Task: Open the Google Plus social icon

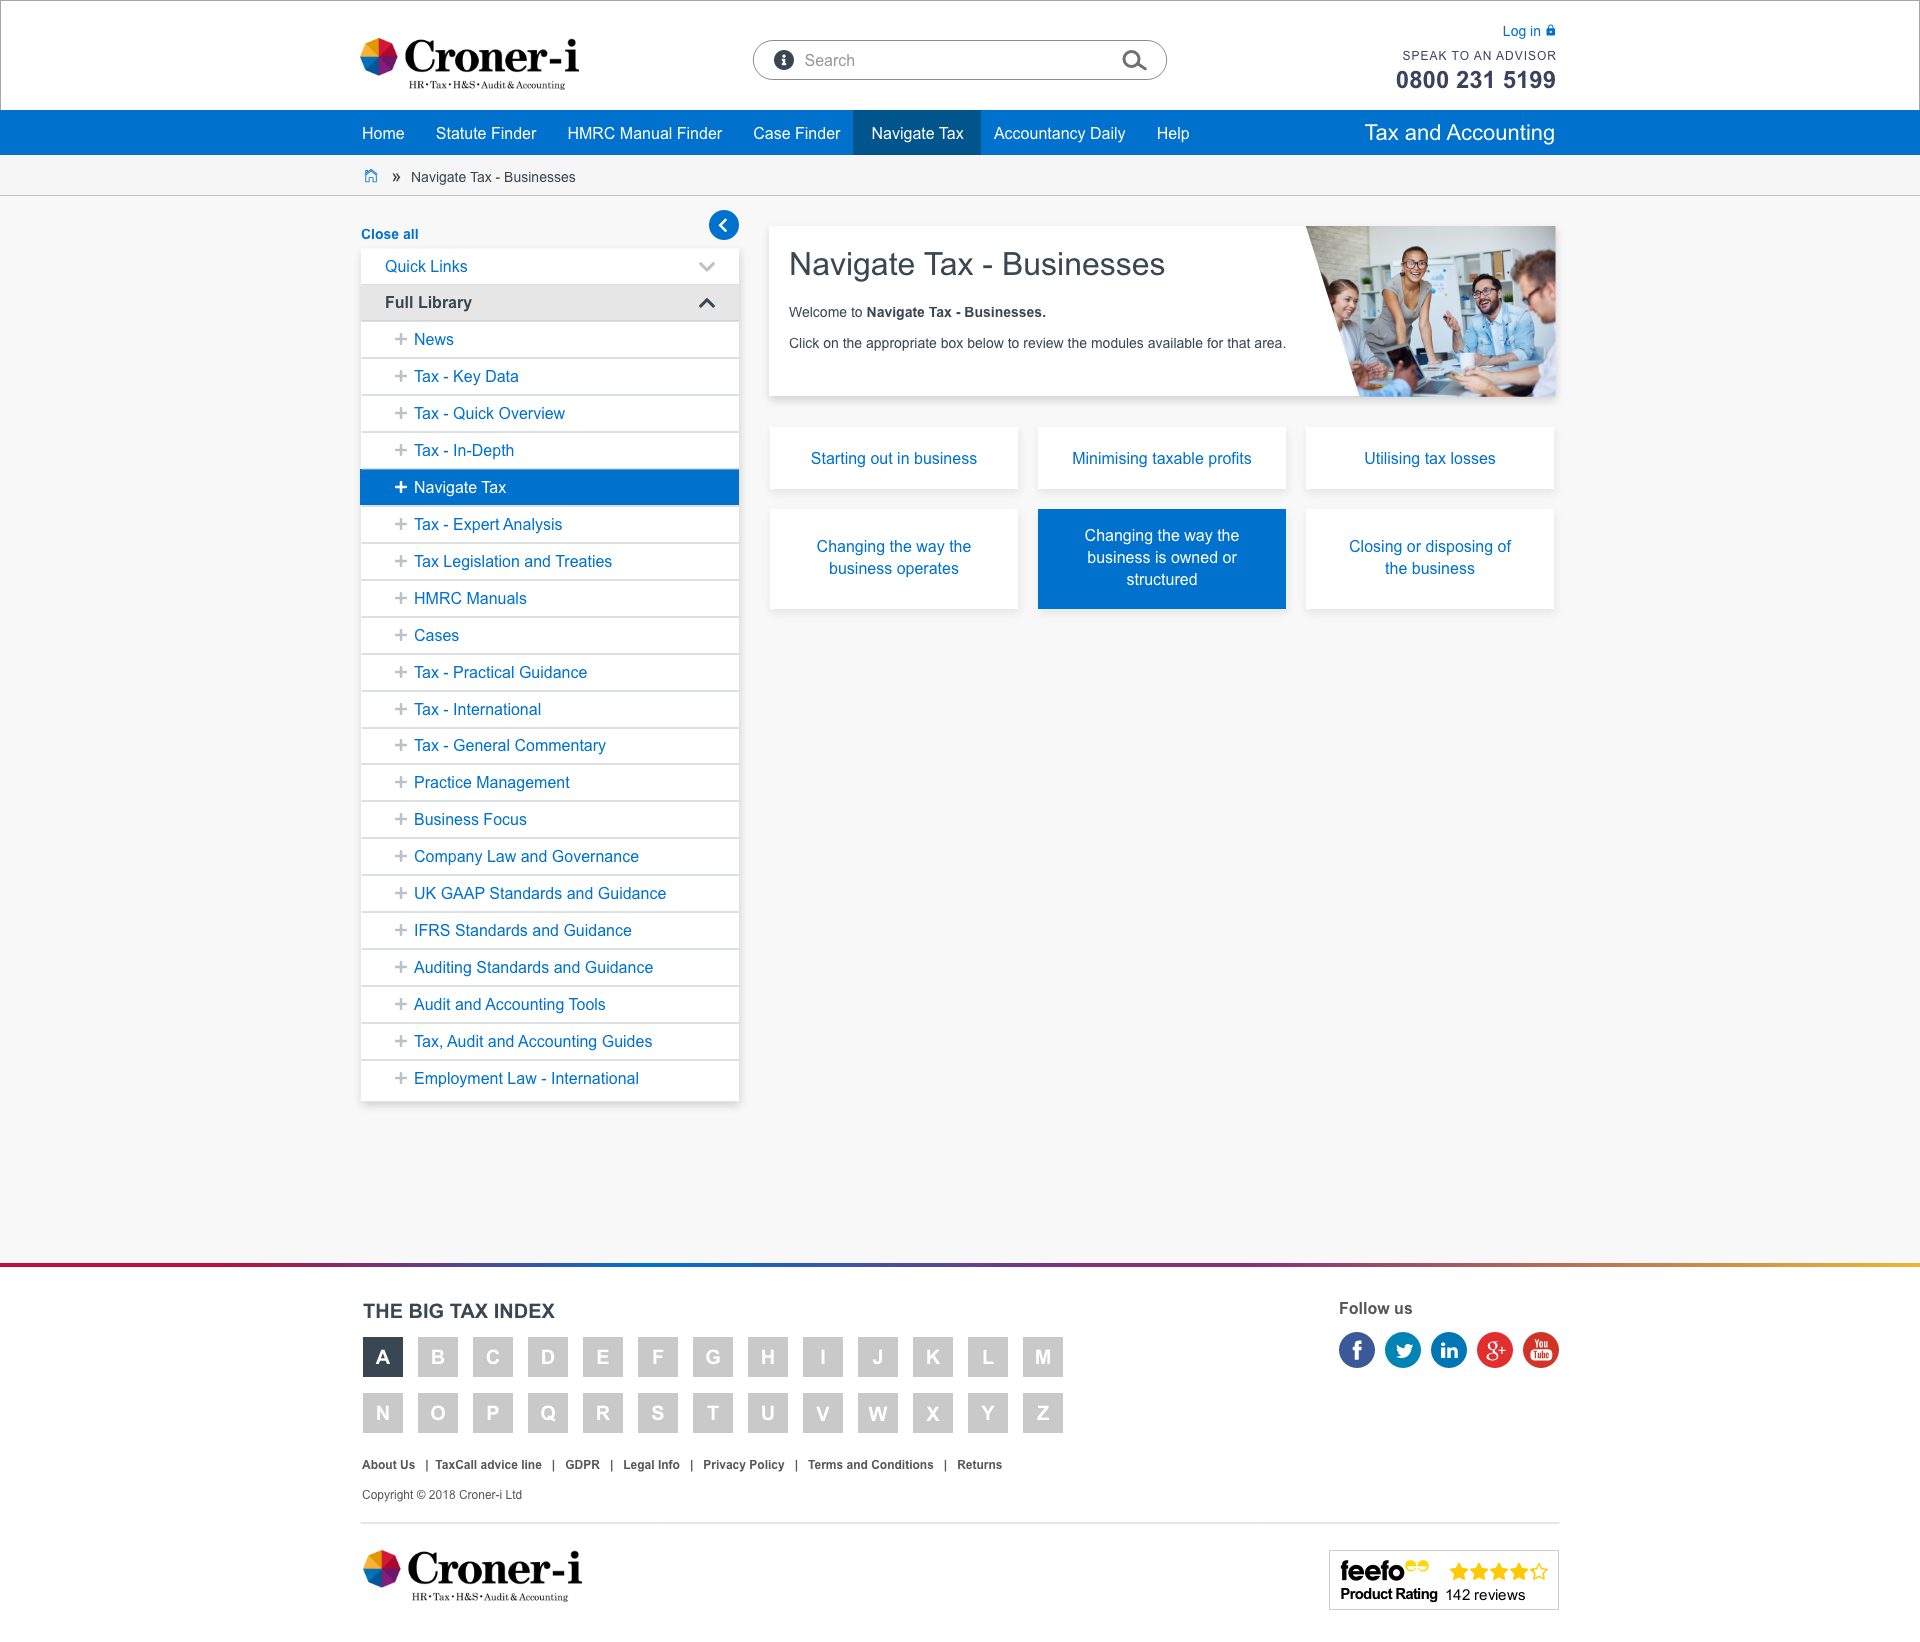Action: (1494, 1350)
